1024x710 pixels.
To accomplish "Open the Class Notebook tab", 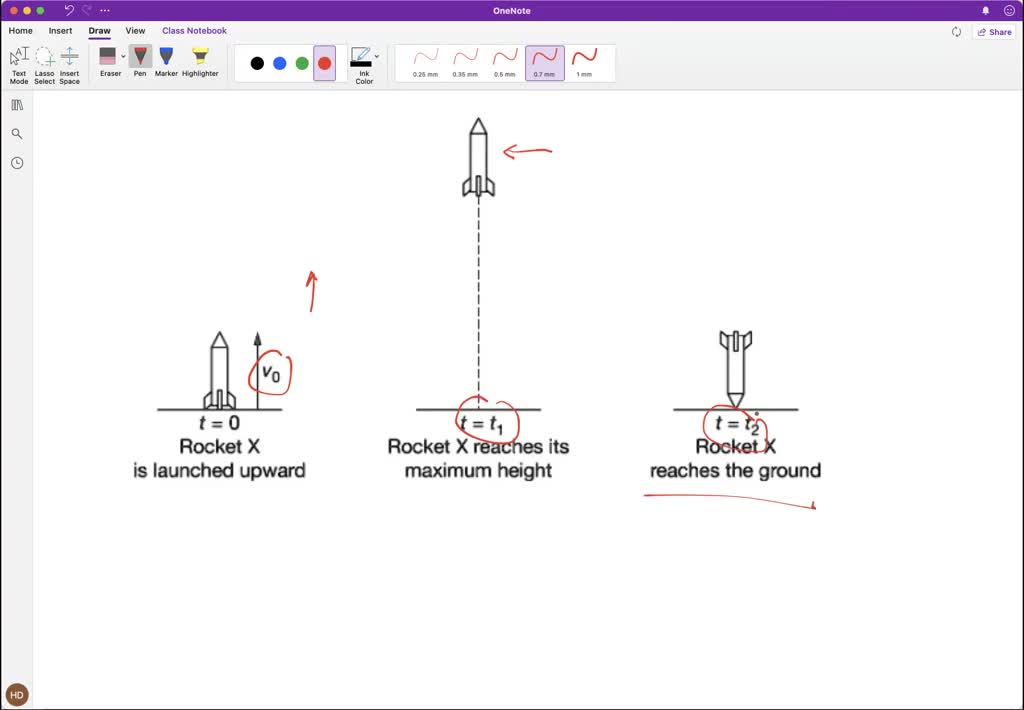I will [194, 31].
